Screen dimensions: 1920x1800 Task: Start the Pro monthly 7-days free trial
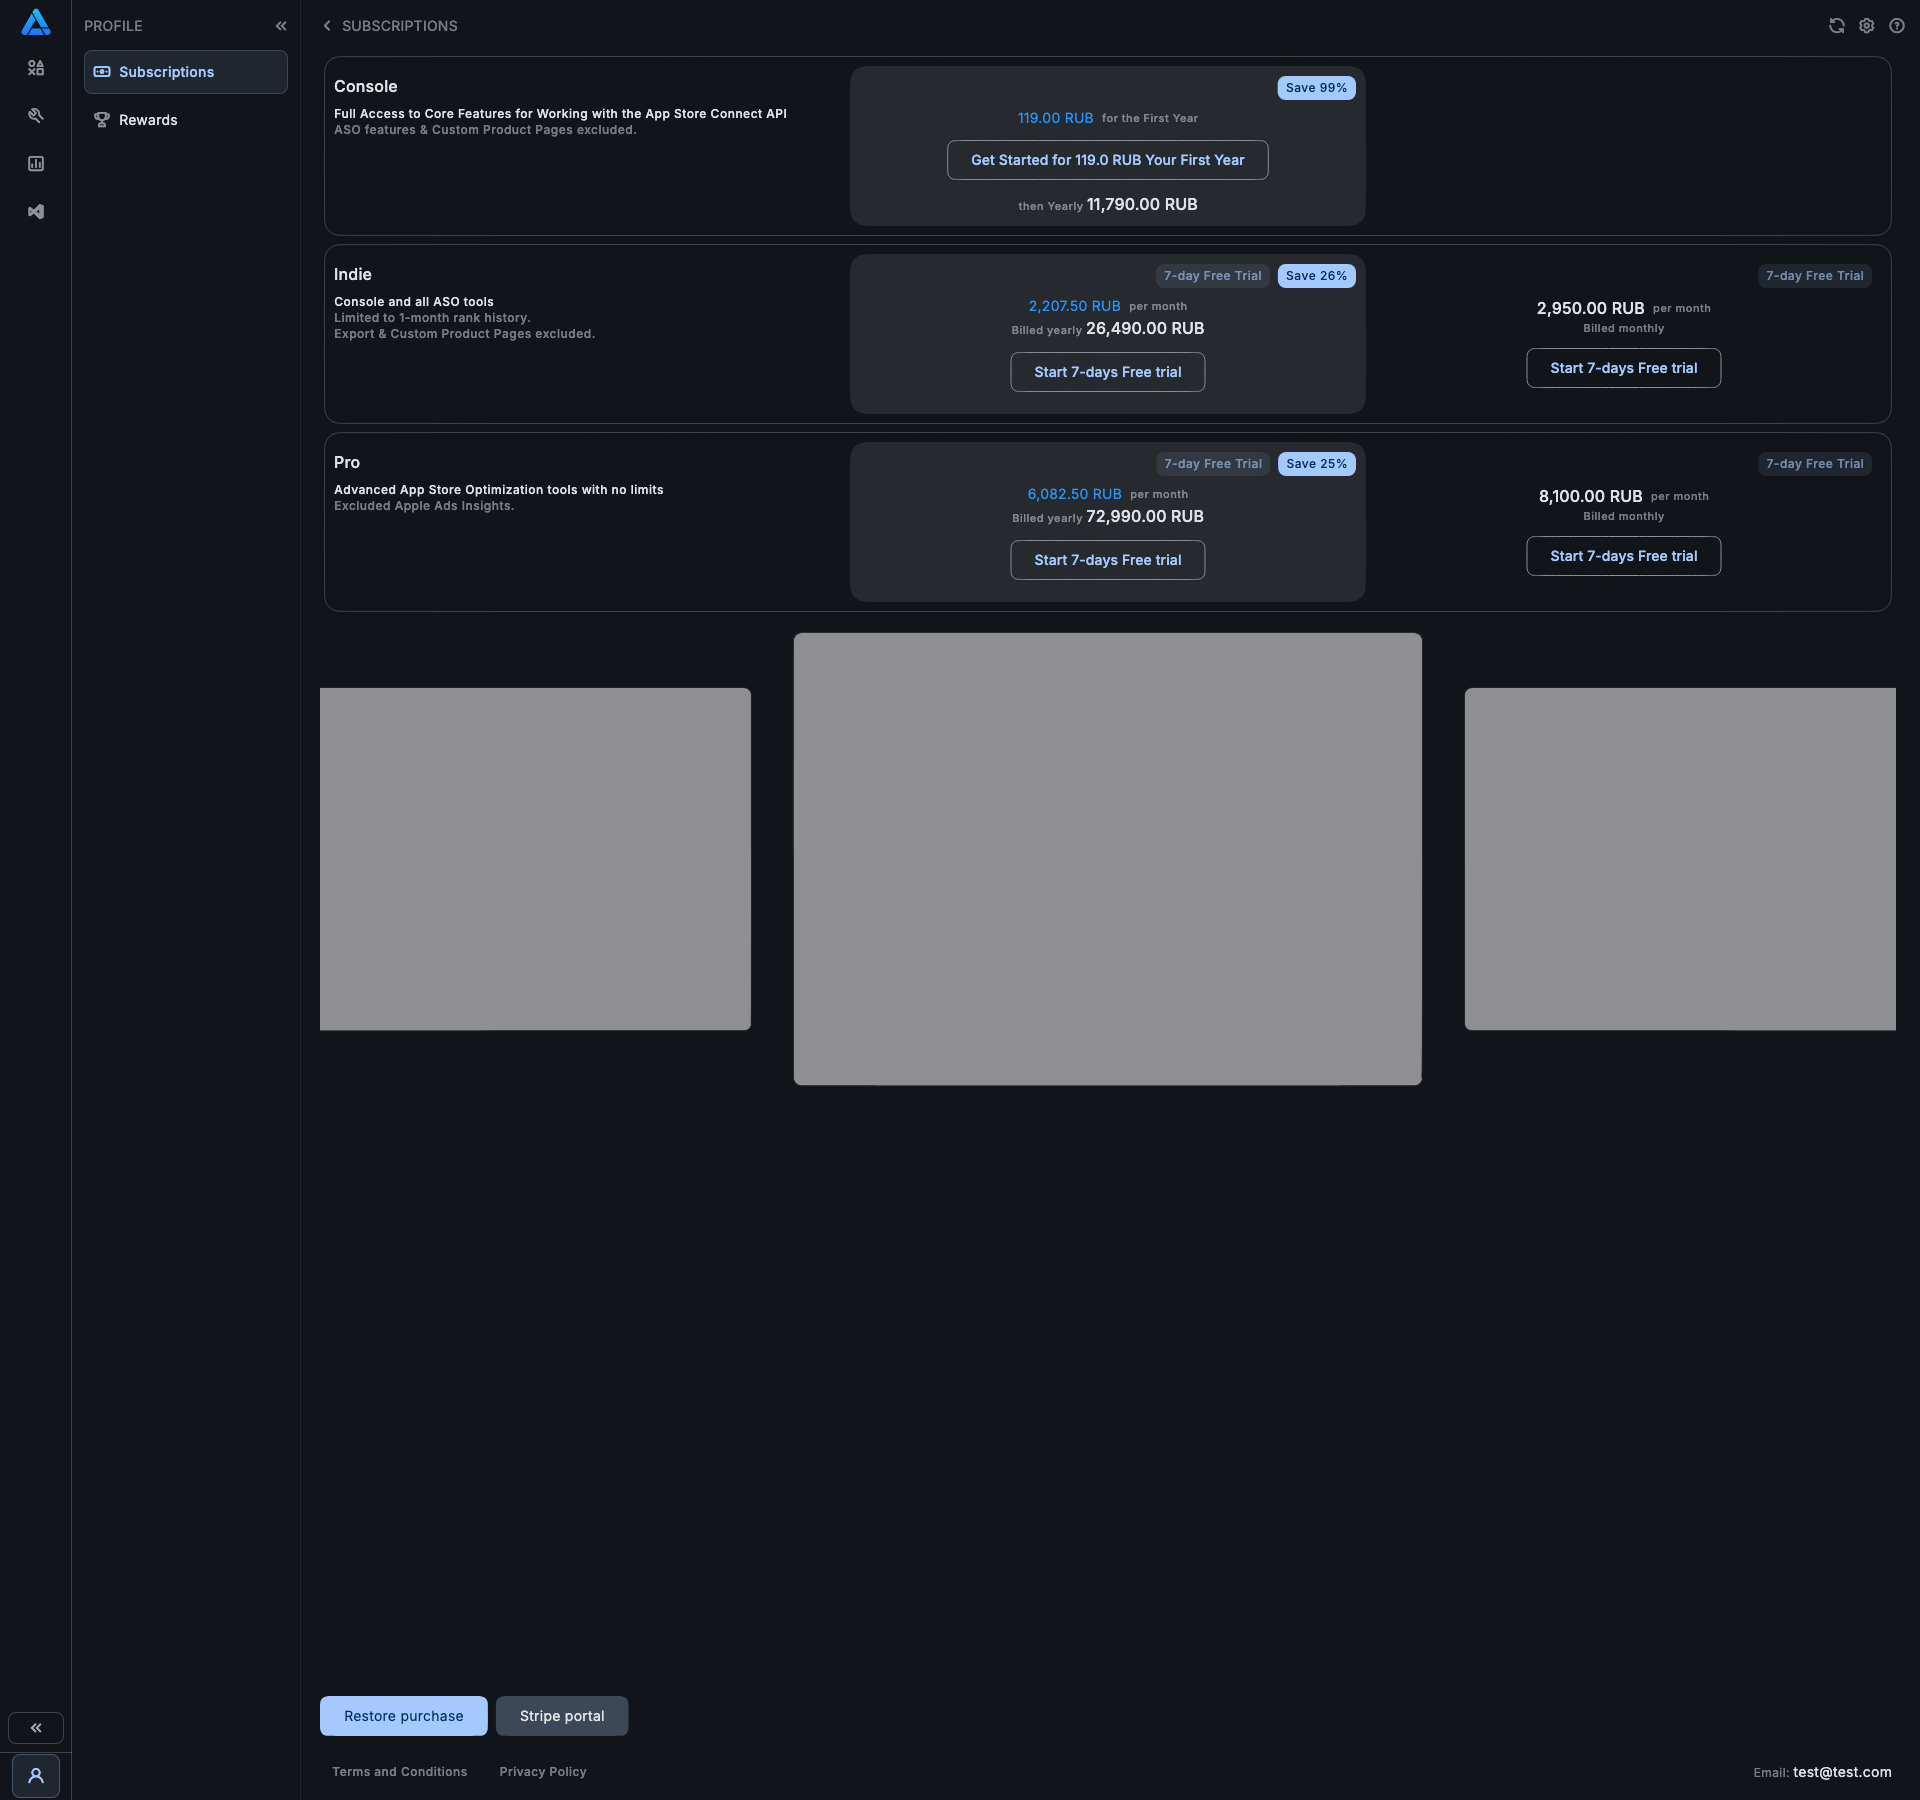click(x=1623, y=556)
